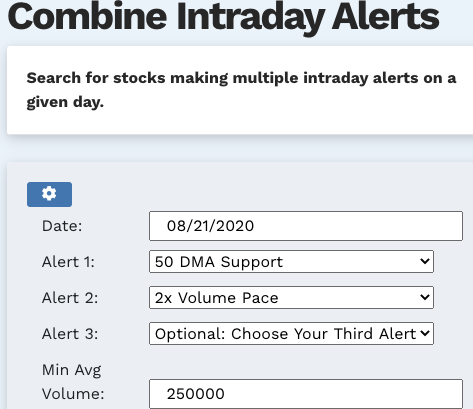The height and width of the screenshot is (409, 473).
Task: Click the chevron arrow on the Alert 1 select
Action: [x=425, y=261]
